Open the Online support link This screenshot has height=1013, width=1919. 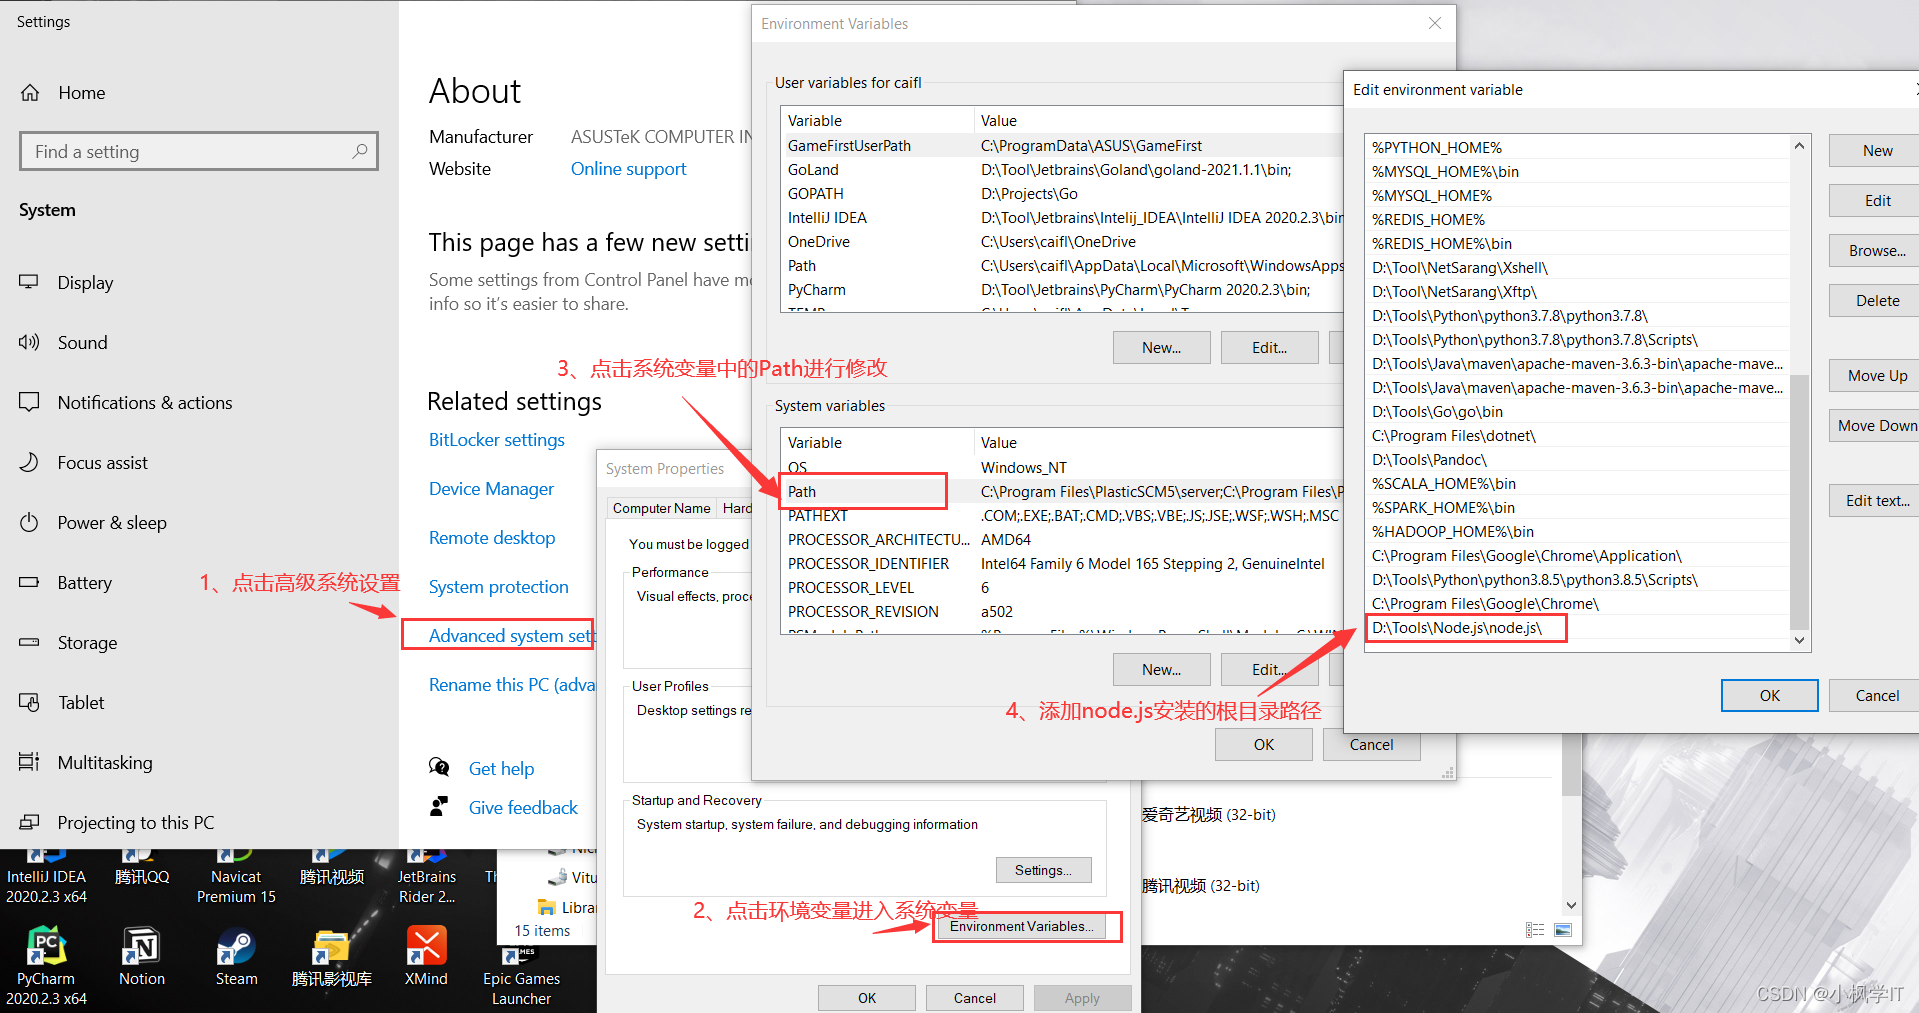[x=628, y=169]
